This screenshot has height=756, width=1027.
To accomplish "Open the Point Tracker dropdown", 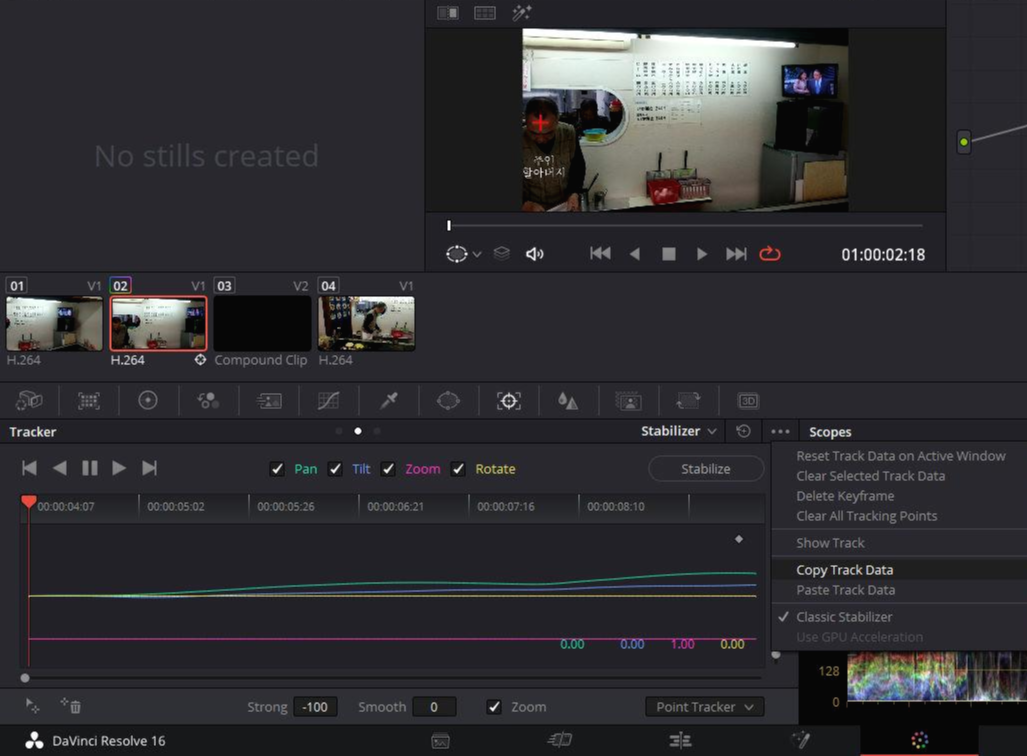I will pos(705,707).
